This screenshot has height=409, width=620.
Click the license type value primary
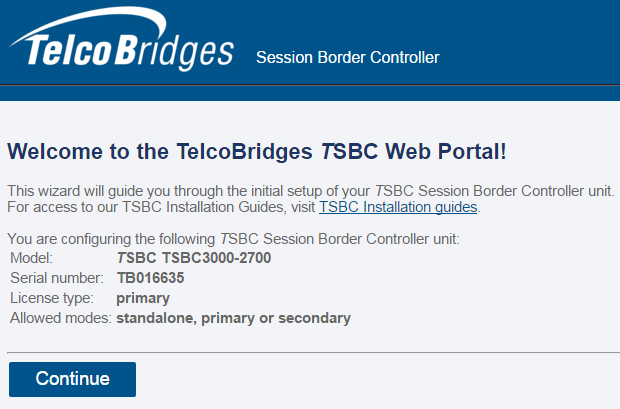click(x=143, y=298)
